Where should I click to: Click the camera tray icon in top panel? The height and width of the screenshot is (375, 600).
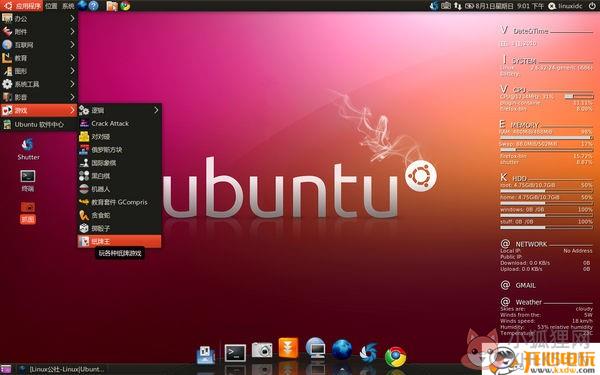tap(446, 6)
